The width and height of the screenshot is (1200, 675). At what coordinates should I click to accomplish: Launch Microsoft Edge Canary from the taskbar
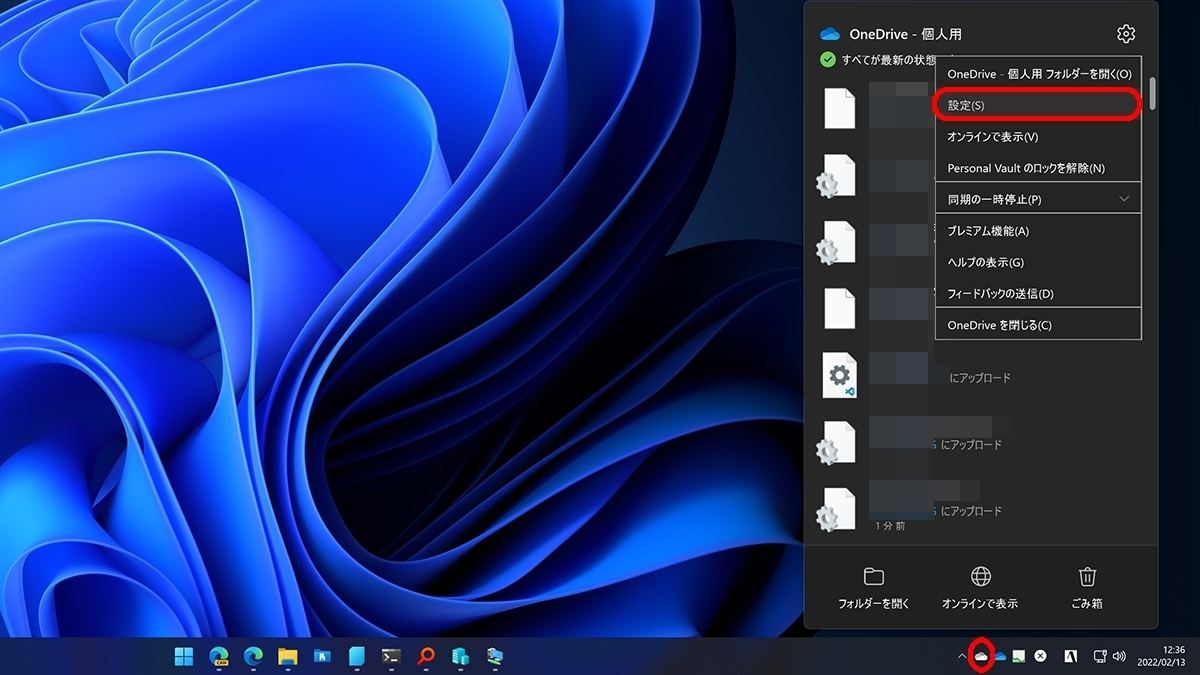[219, 656]
